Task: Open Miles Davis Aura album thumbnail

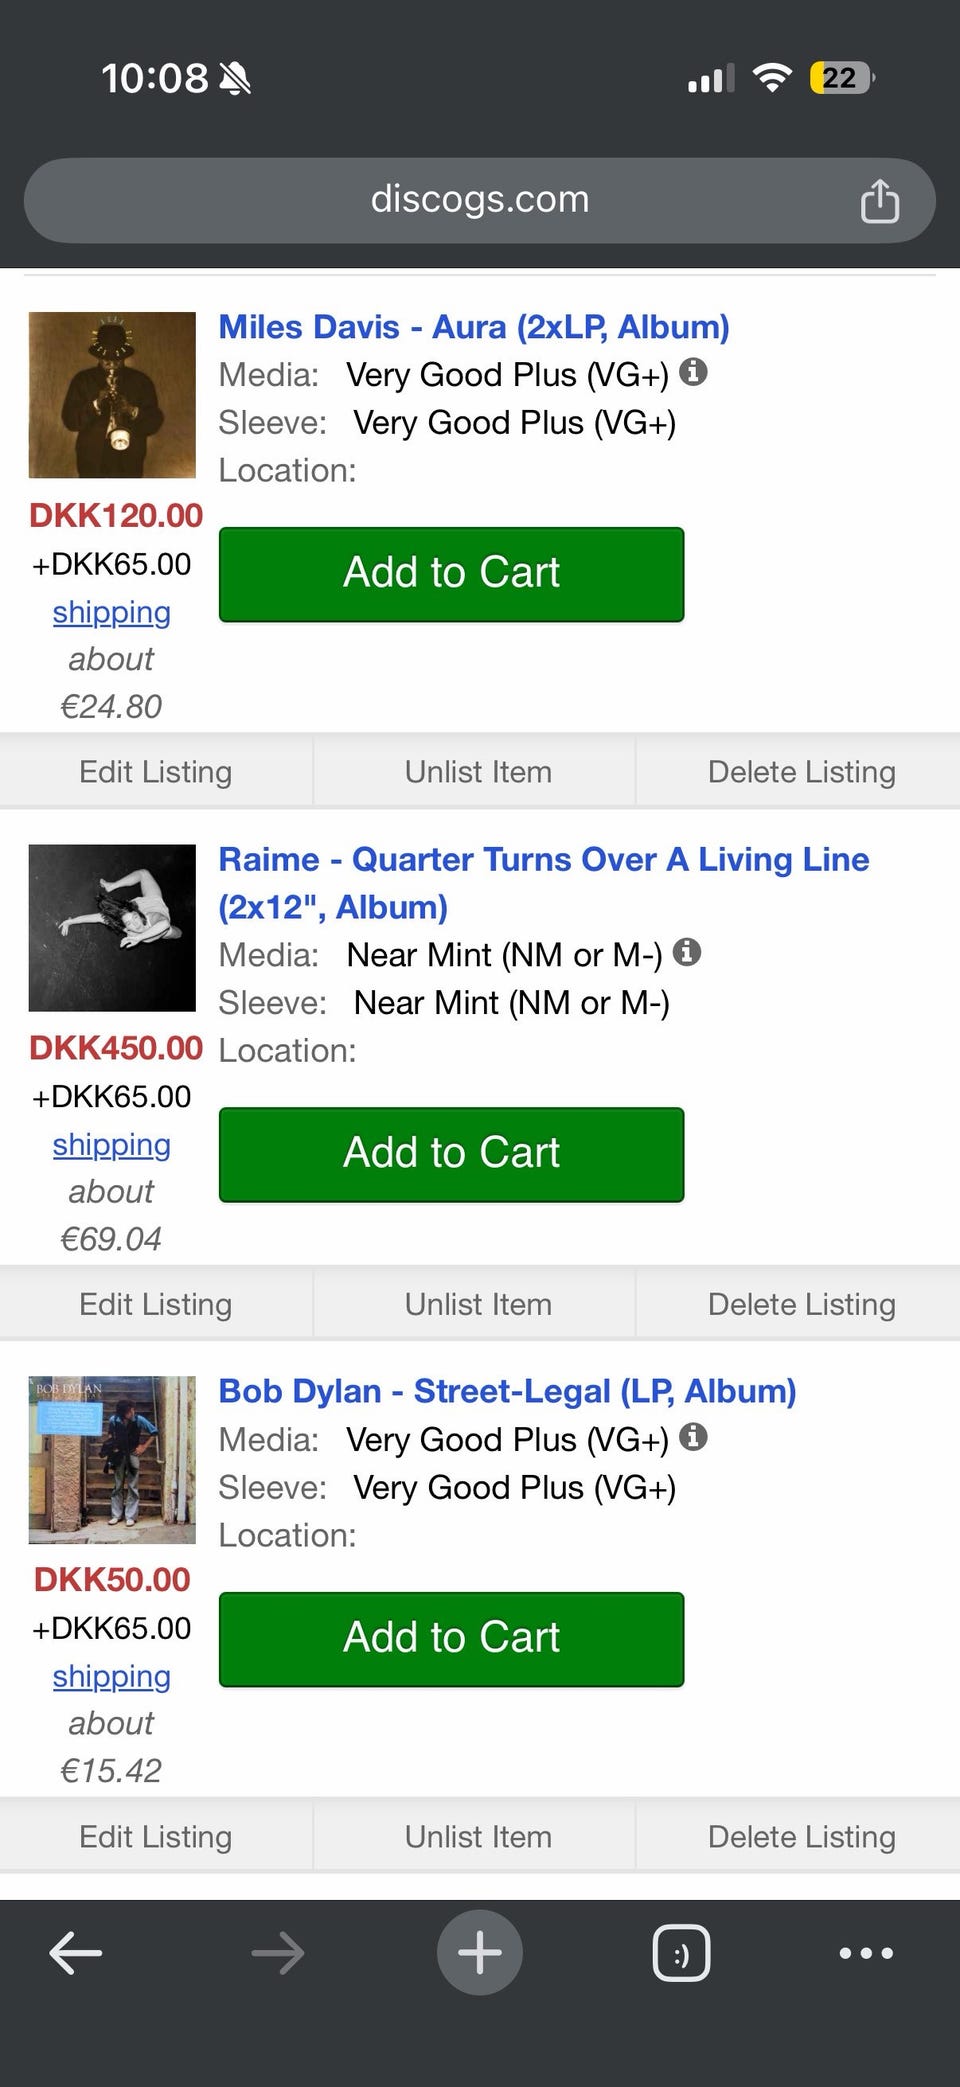Action: (112, 395)
